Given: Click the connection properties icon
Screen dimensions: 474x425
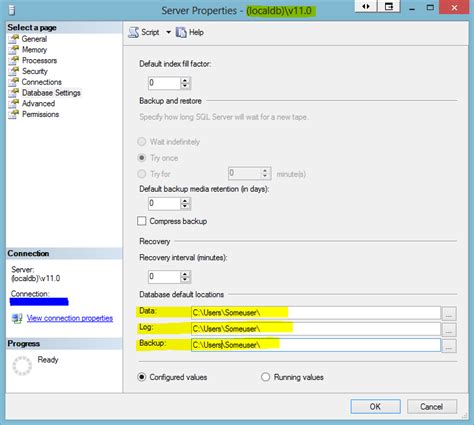Looking at the screenshot, I should (x=17, y=318).
